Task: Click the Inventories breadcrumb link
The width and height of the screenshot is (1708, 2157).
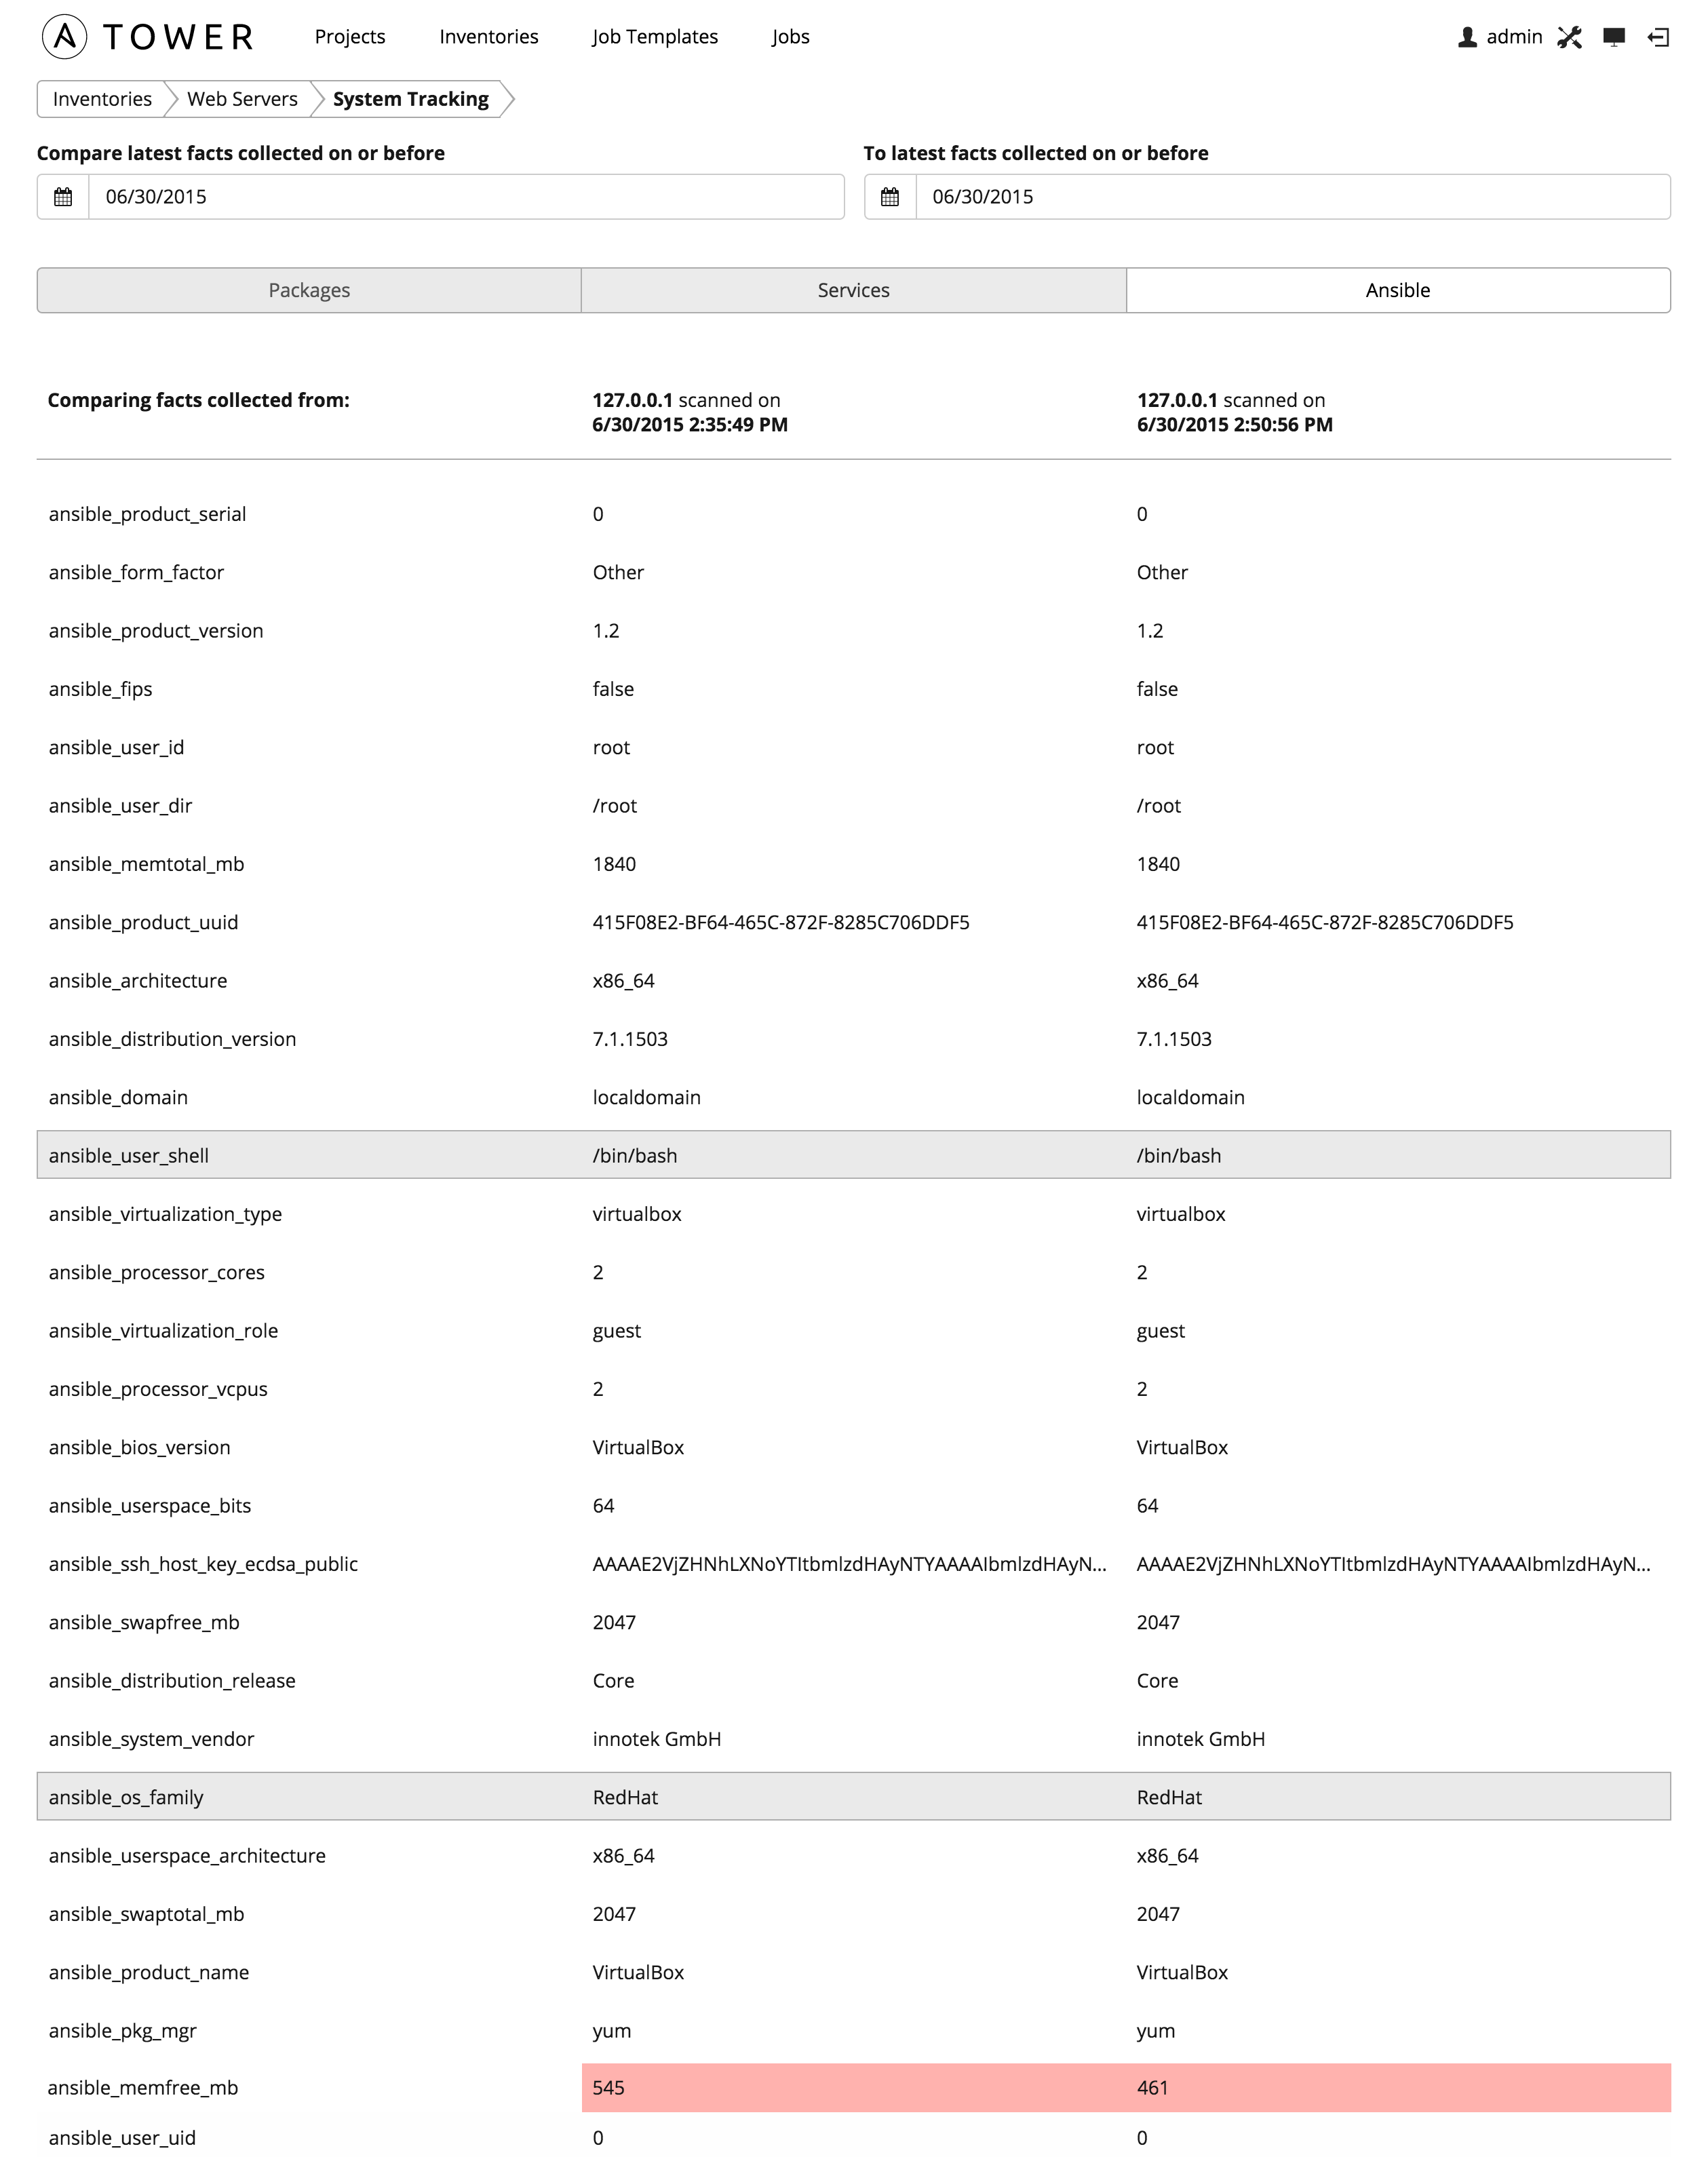Action: [100, 98]
